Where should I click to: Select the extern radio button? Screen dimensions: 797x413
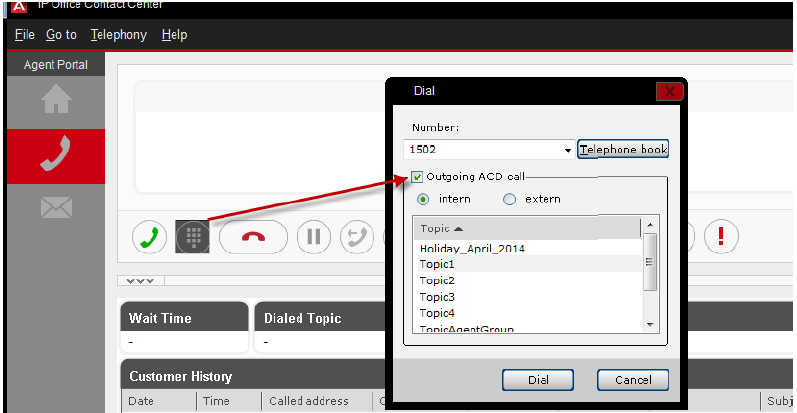pyautogui.click(x=509, y=199)
